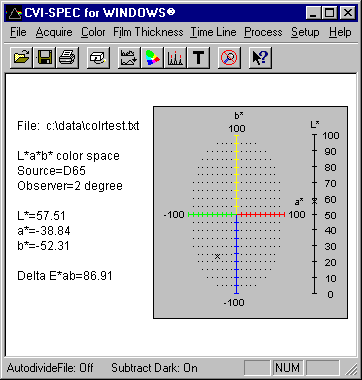Click the NUM indicator in status bar
Screen dimensions: 362x380
pos(287,368)
